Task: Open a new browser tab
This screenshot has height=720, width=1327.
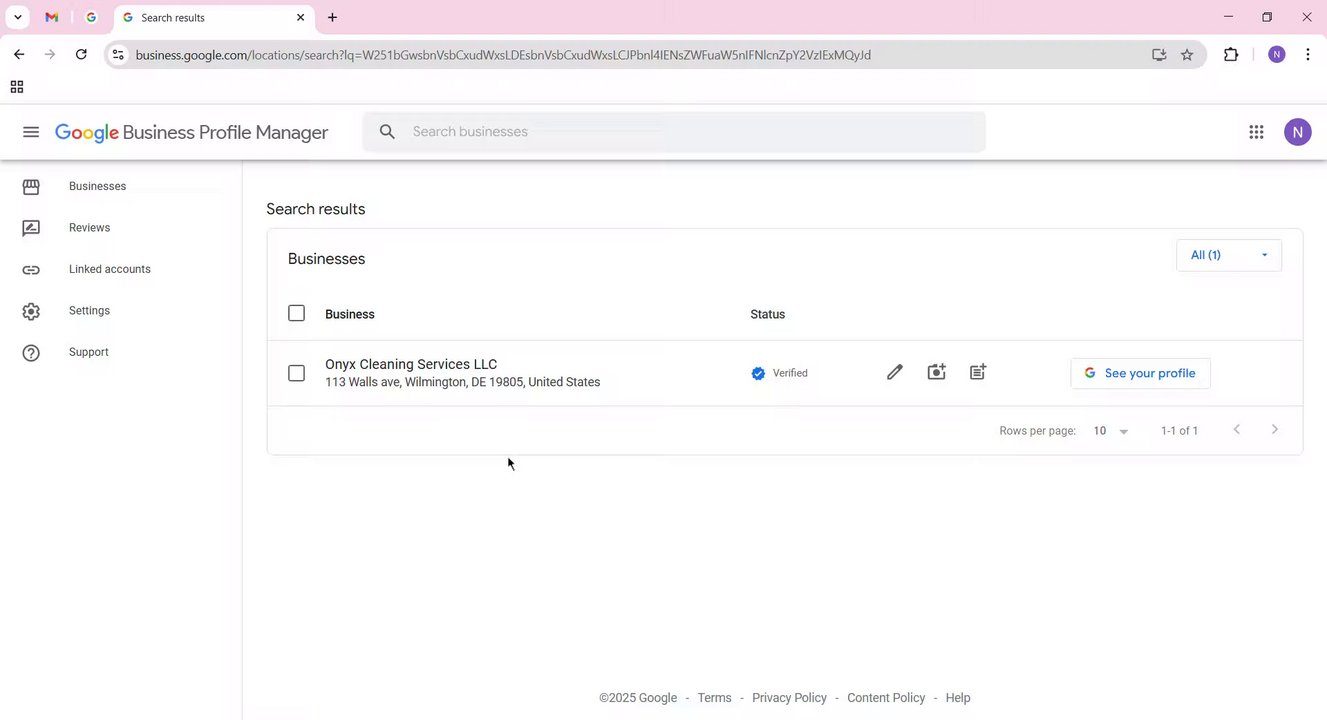Action: coord(332,18)
